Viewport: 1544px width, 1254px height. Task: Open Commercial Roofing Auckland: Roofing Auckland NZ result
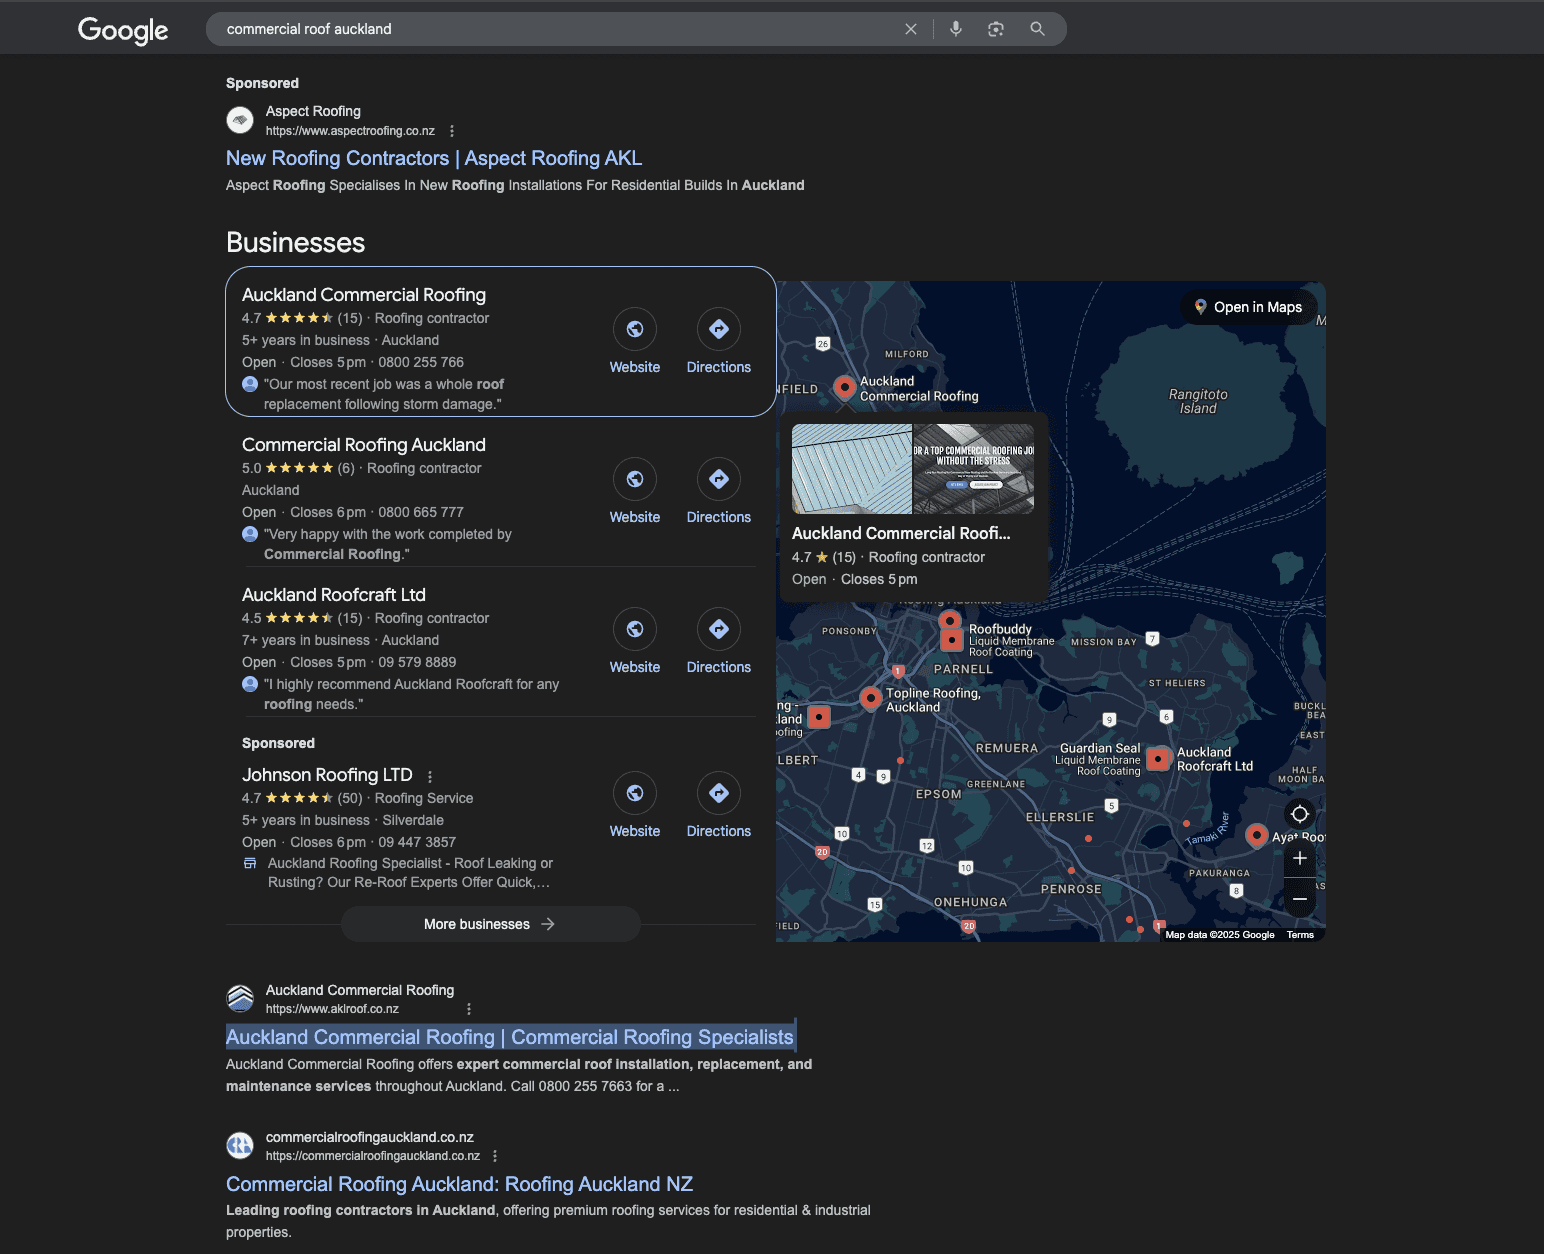[459, 1183]
